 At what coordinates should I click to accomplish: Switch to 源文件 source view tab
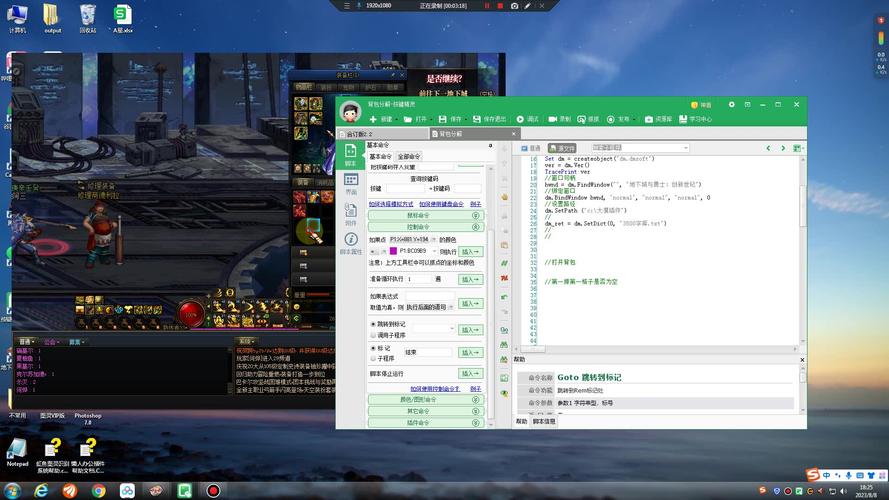point(562,148)
